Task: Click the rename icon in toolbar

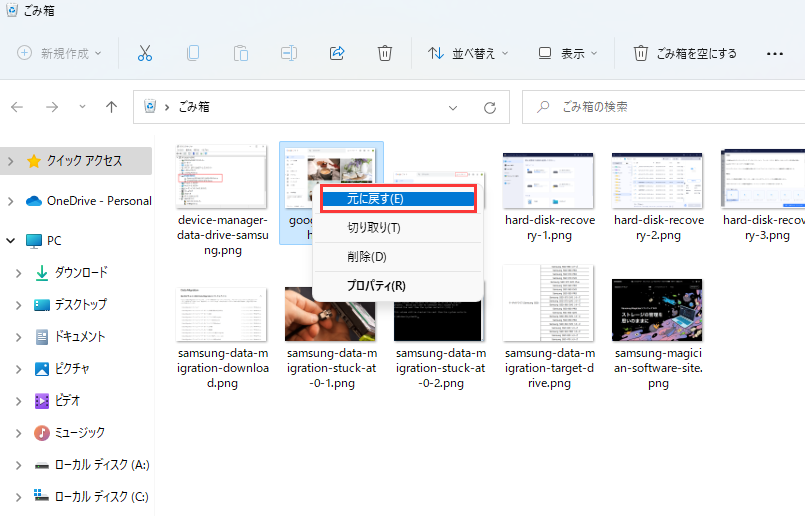Action: 289,53
